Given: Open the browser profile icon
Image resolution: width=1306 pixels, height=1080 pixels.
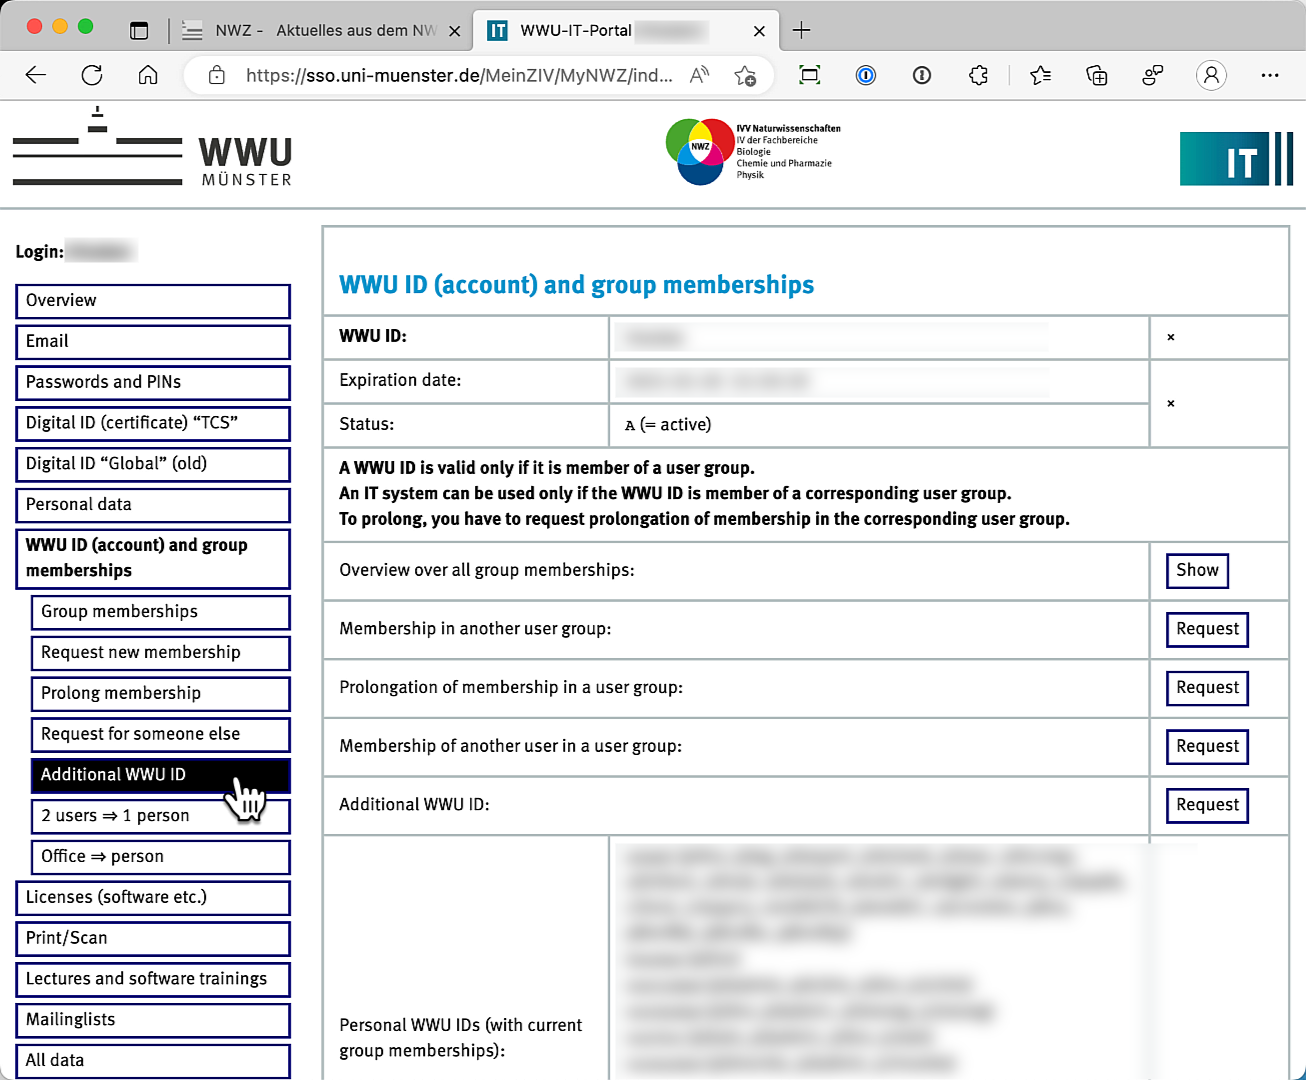Looking at the screenshot, I should [1211, 75].
